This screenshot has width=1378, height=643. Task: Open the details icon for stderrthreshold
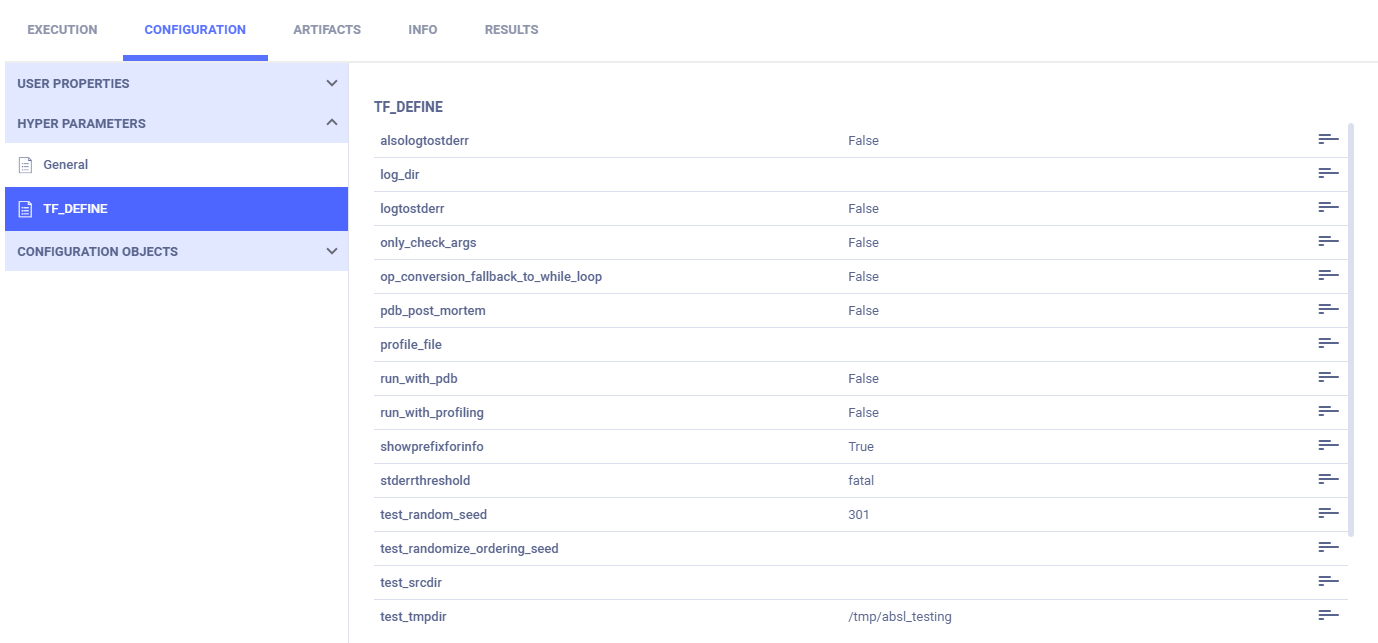tap(1328, 480)
